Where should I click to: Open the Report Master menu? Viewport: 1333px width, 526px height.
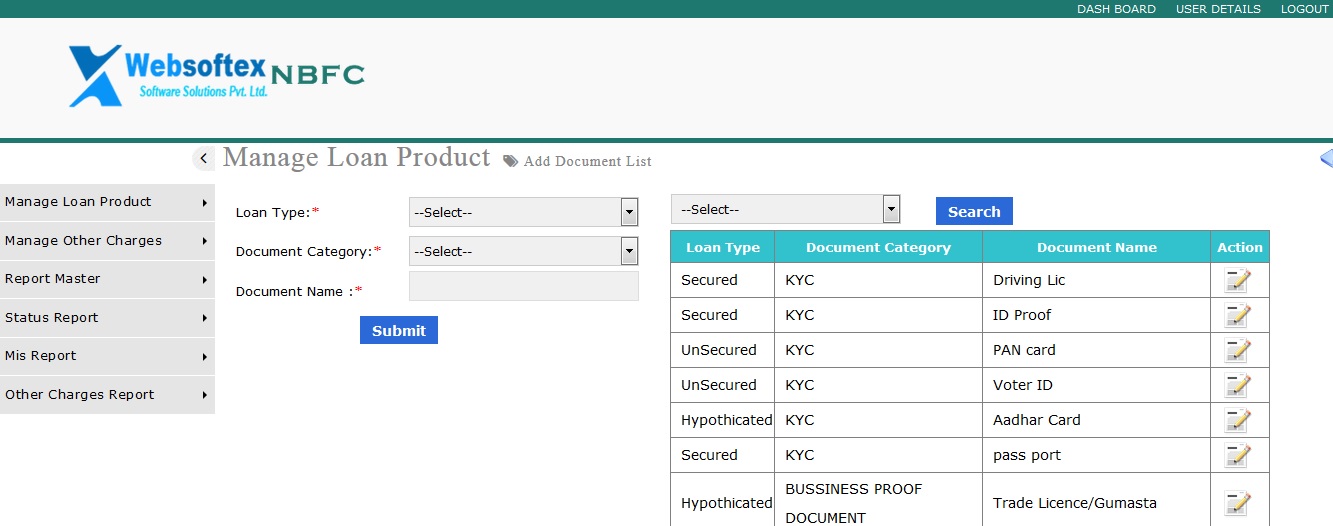coord(107,279)
